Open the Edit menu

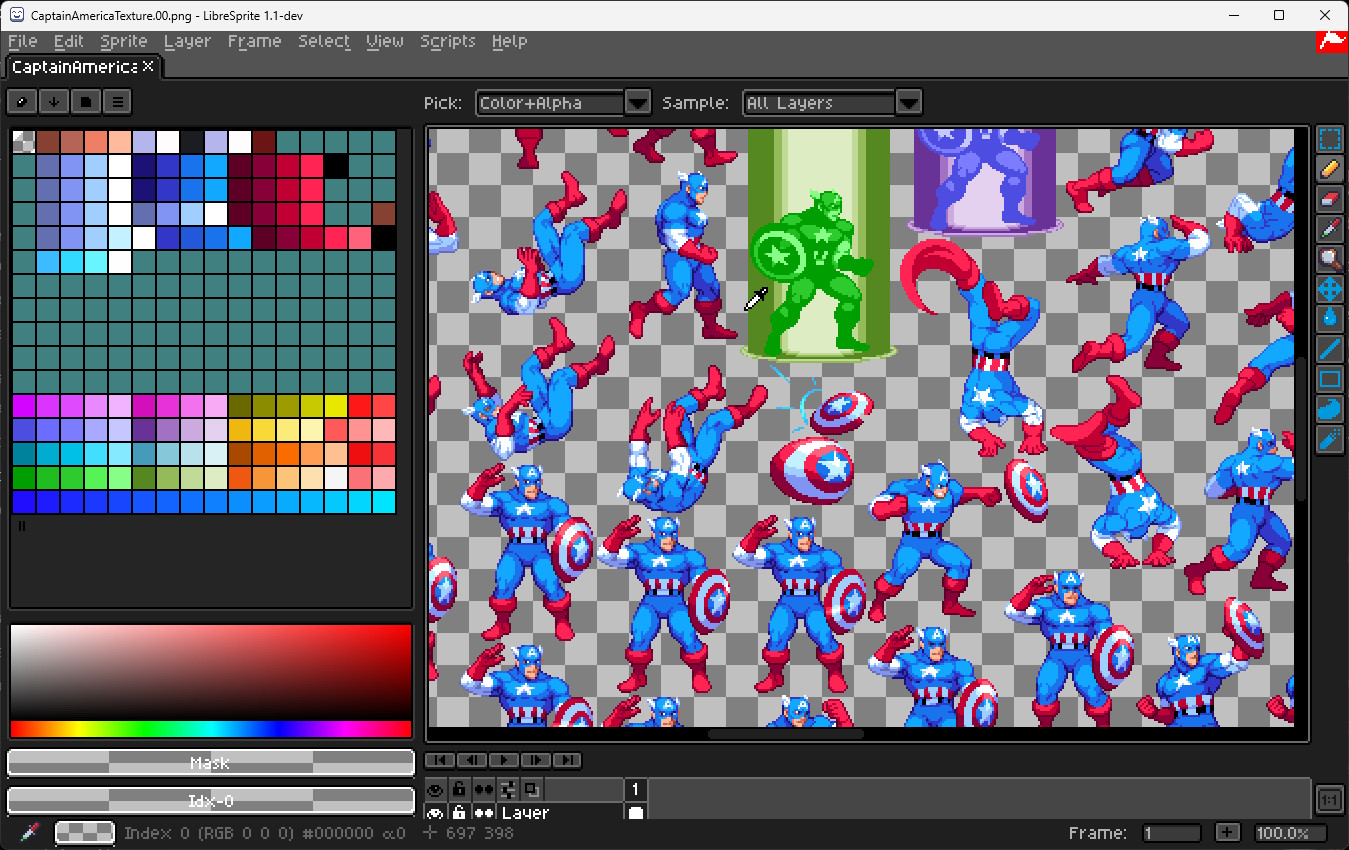coord(69,41)
